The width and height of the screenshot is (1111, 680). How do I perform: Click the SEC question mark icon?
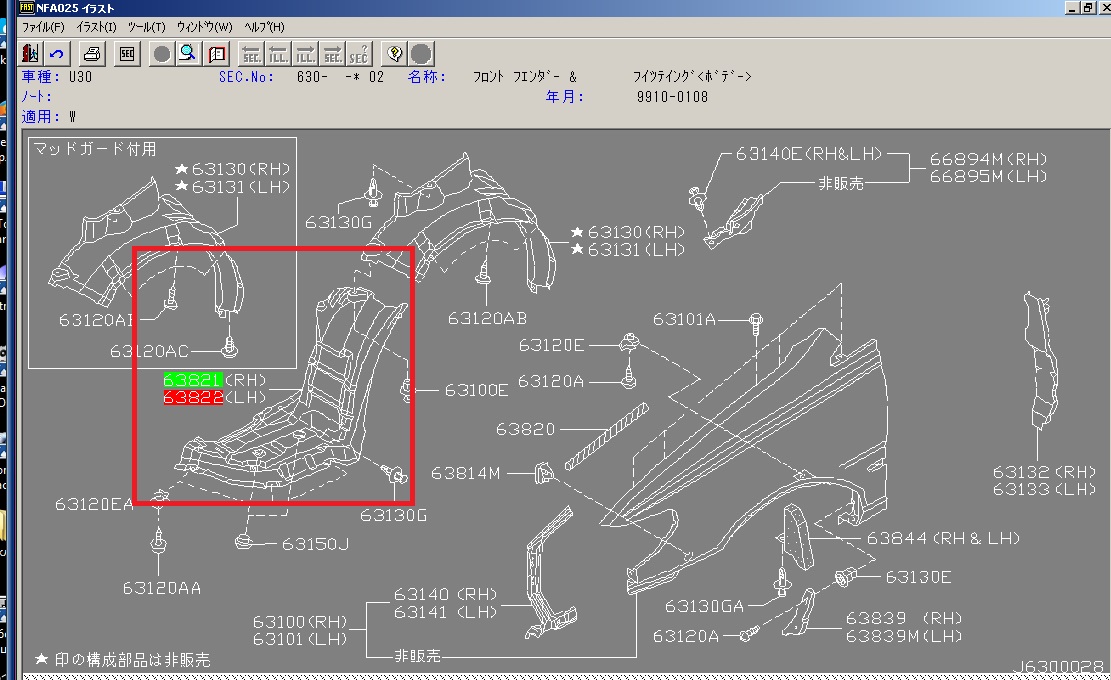(359, 54)
